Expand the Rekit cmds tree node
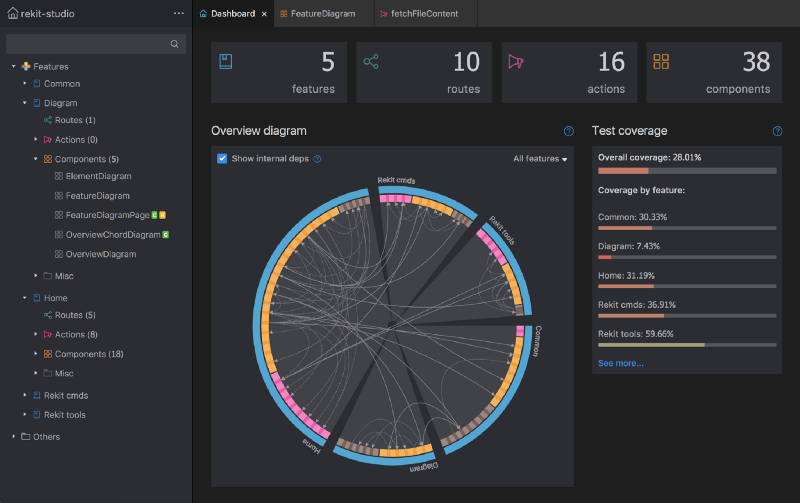800x503 pixels. pyautogui.click(x=24, y=395)
